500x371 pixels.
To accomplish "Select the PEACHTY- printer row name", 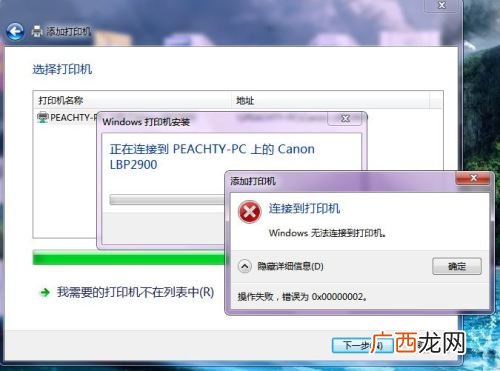I will [73, 118].
